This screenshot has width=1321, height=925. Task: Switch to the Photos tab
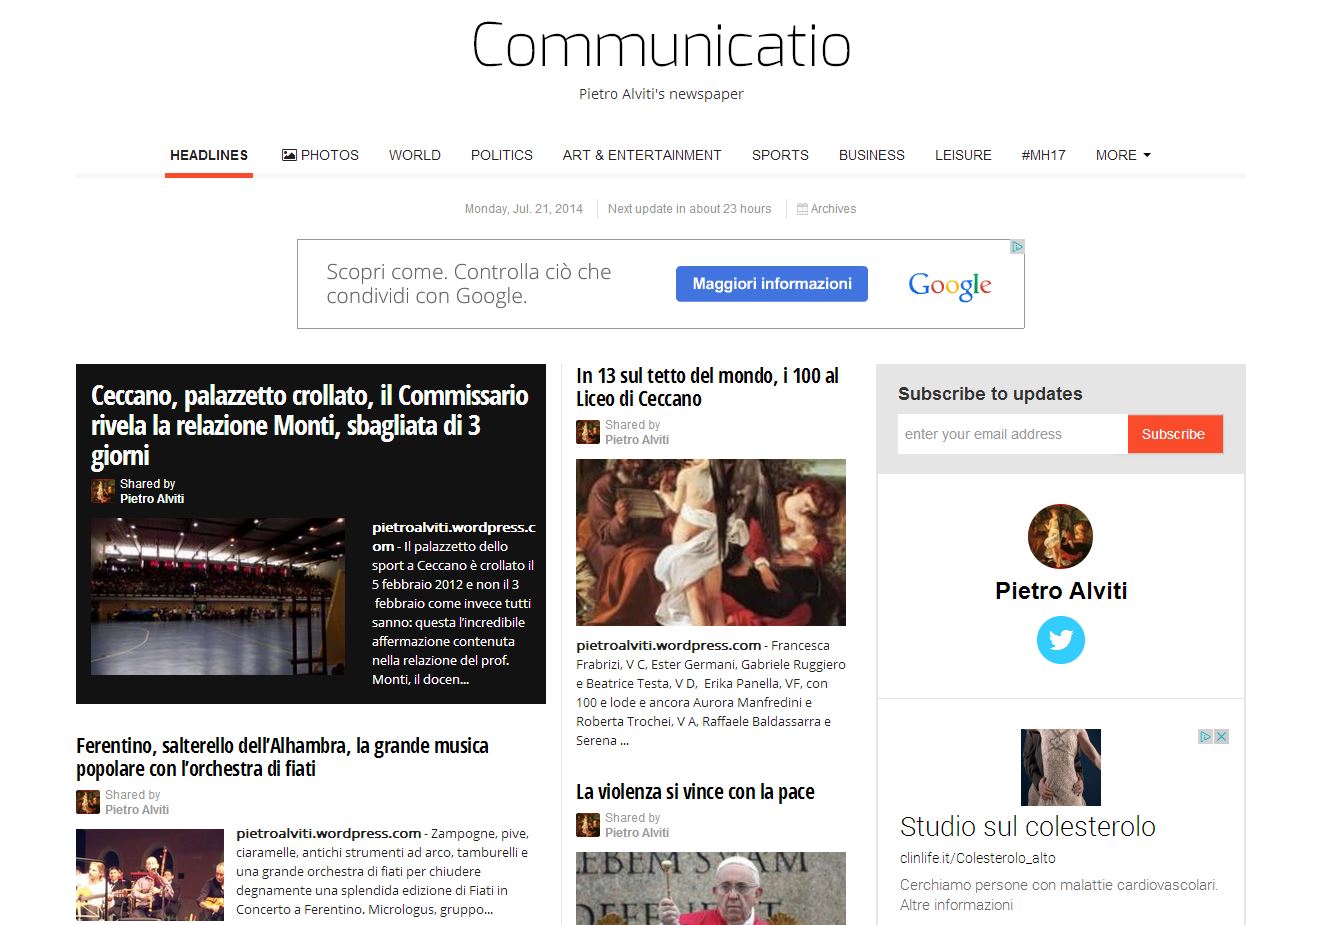(320, 155)
